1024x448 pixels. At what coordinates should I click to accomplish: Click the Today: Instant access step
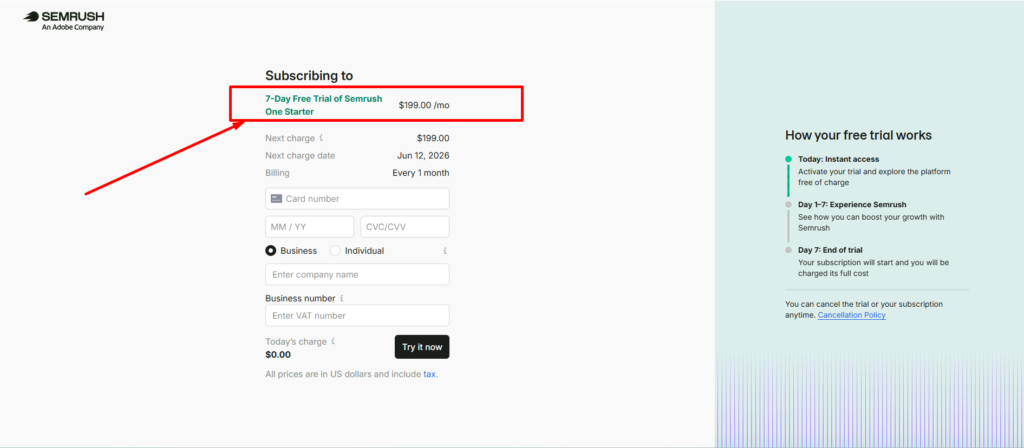click(839, 159)
